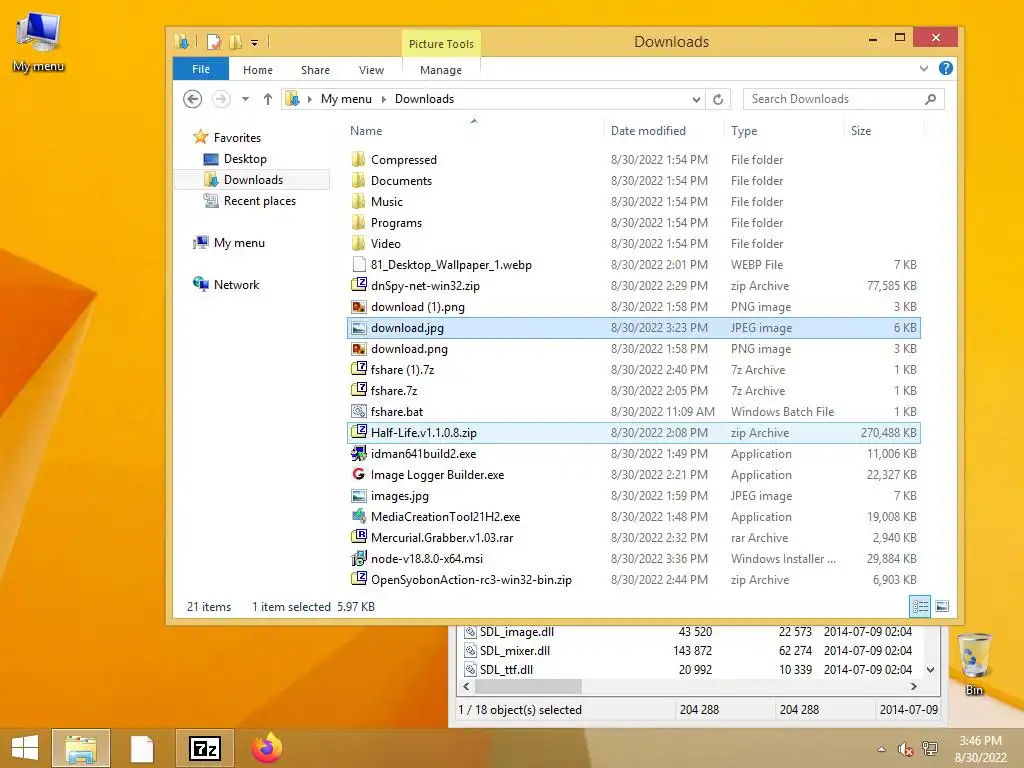The image size is (1024, 768).
Task: Select file name OpenSyobonAction-rc3-win32-bin.zip
Action: tap(471, 580)
